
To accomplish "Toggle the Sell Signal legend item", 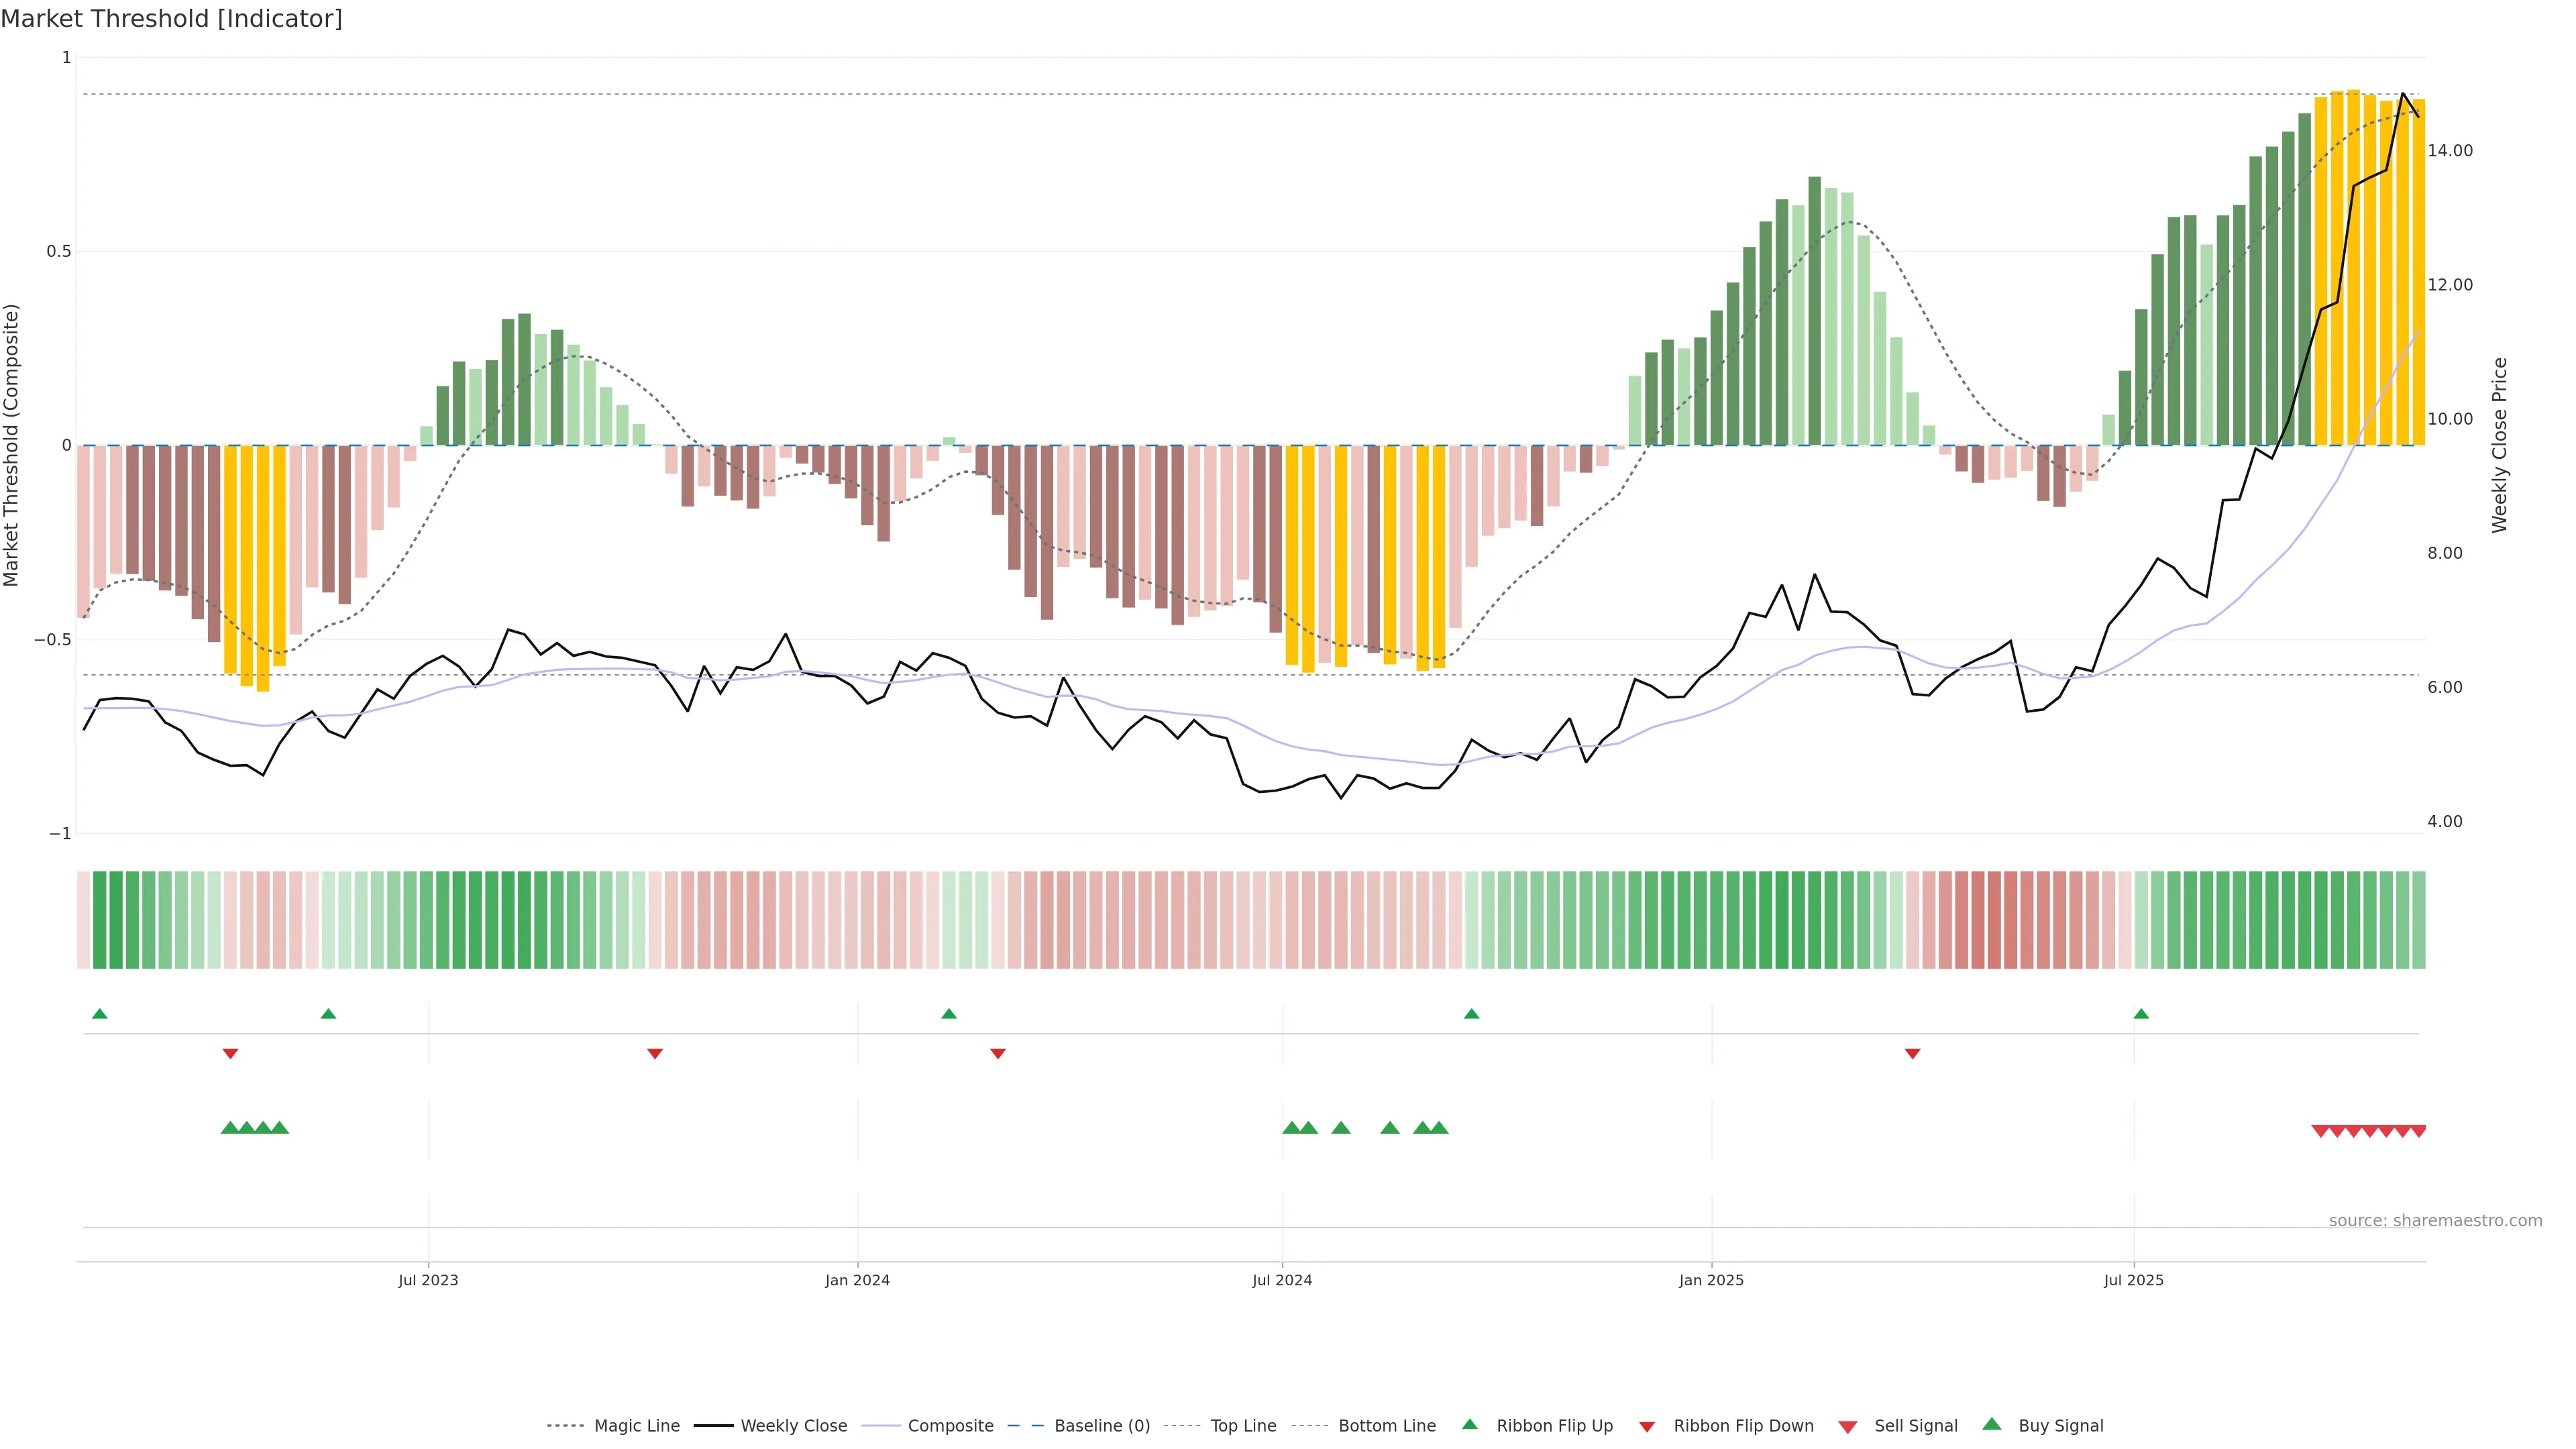I will (x=1915, y=1426).
